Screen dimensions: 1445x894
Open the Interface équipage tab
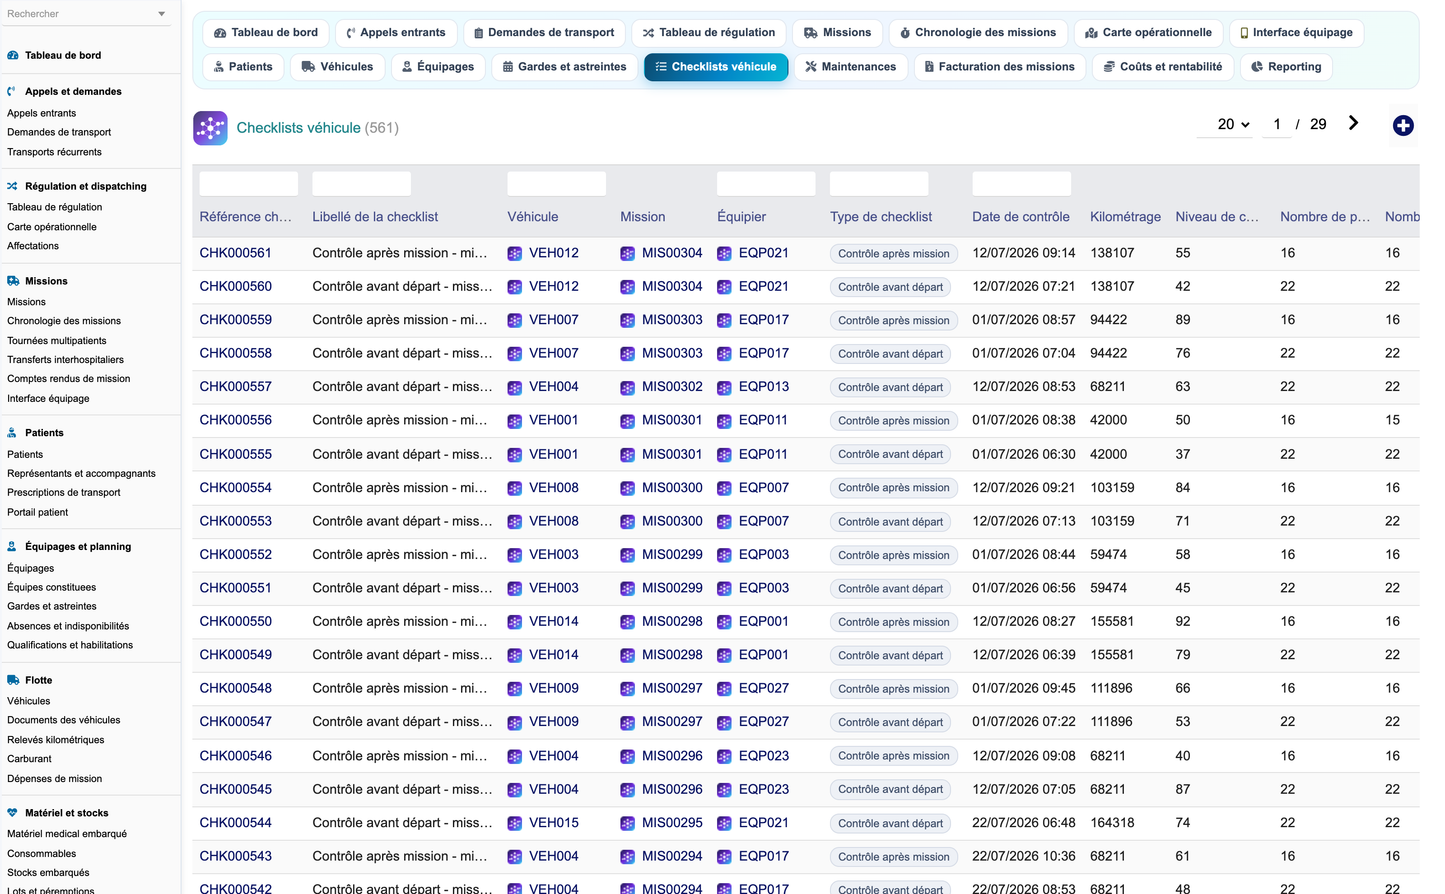pos(1296,33)
